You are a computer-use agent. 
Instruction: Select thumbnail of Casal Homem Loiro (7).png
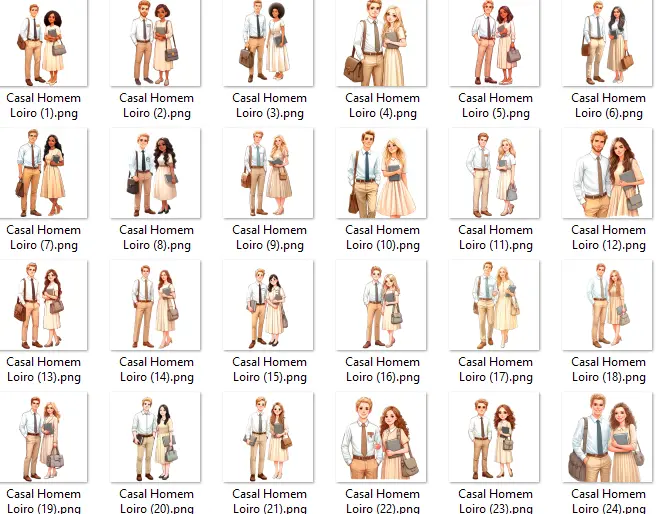pyautogui.click(x=43, y=173)
